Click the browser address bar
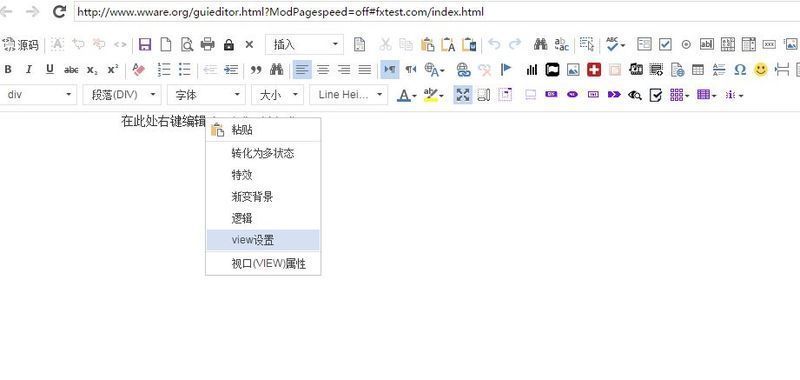Screen dimensions: 800x380 pos(437,12)
